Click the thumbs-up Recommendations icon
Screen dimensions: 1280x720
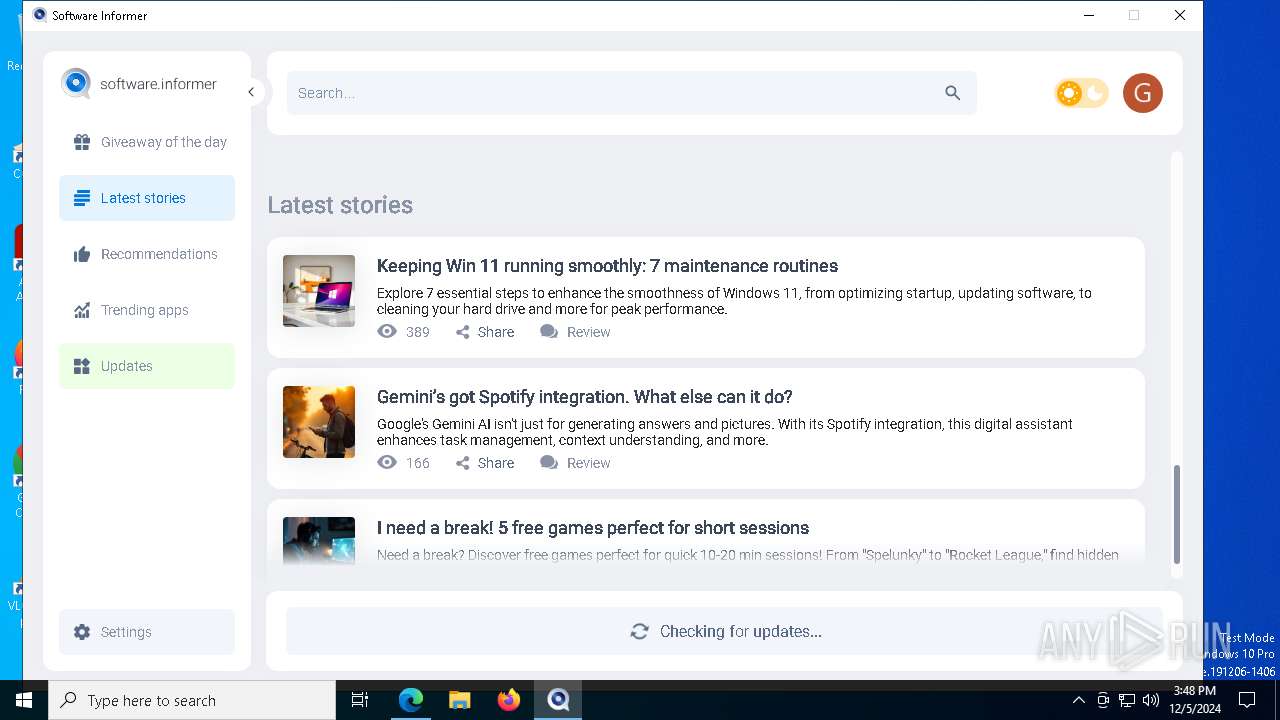82,254
